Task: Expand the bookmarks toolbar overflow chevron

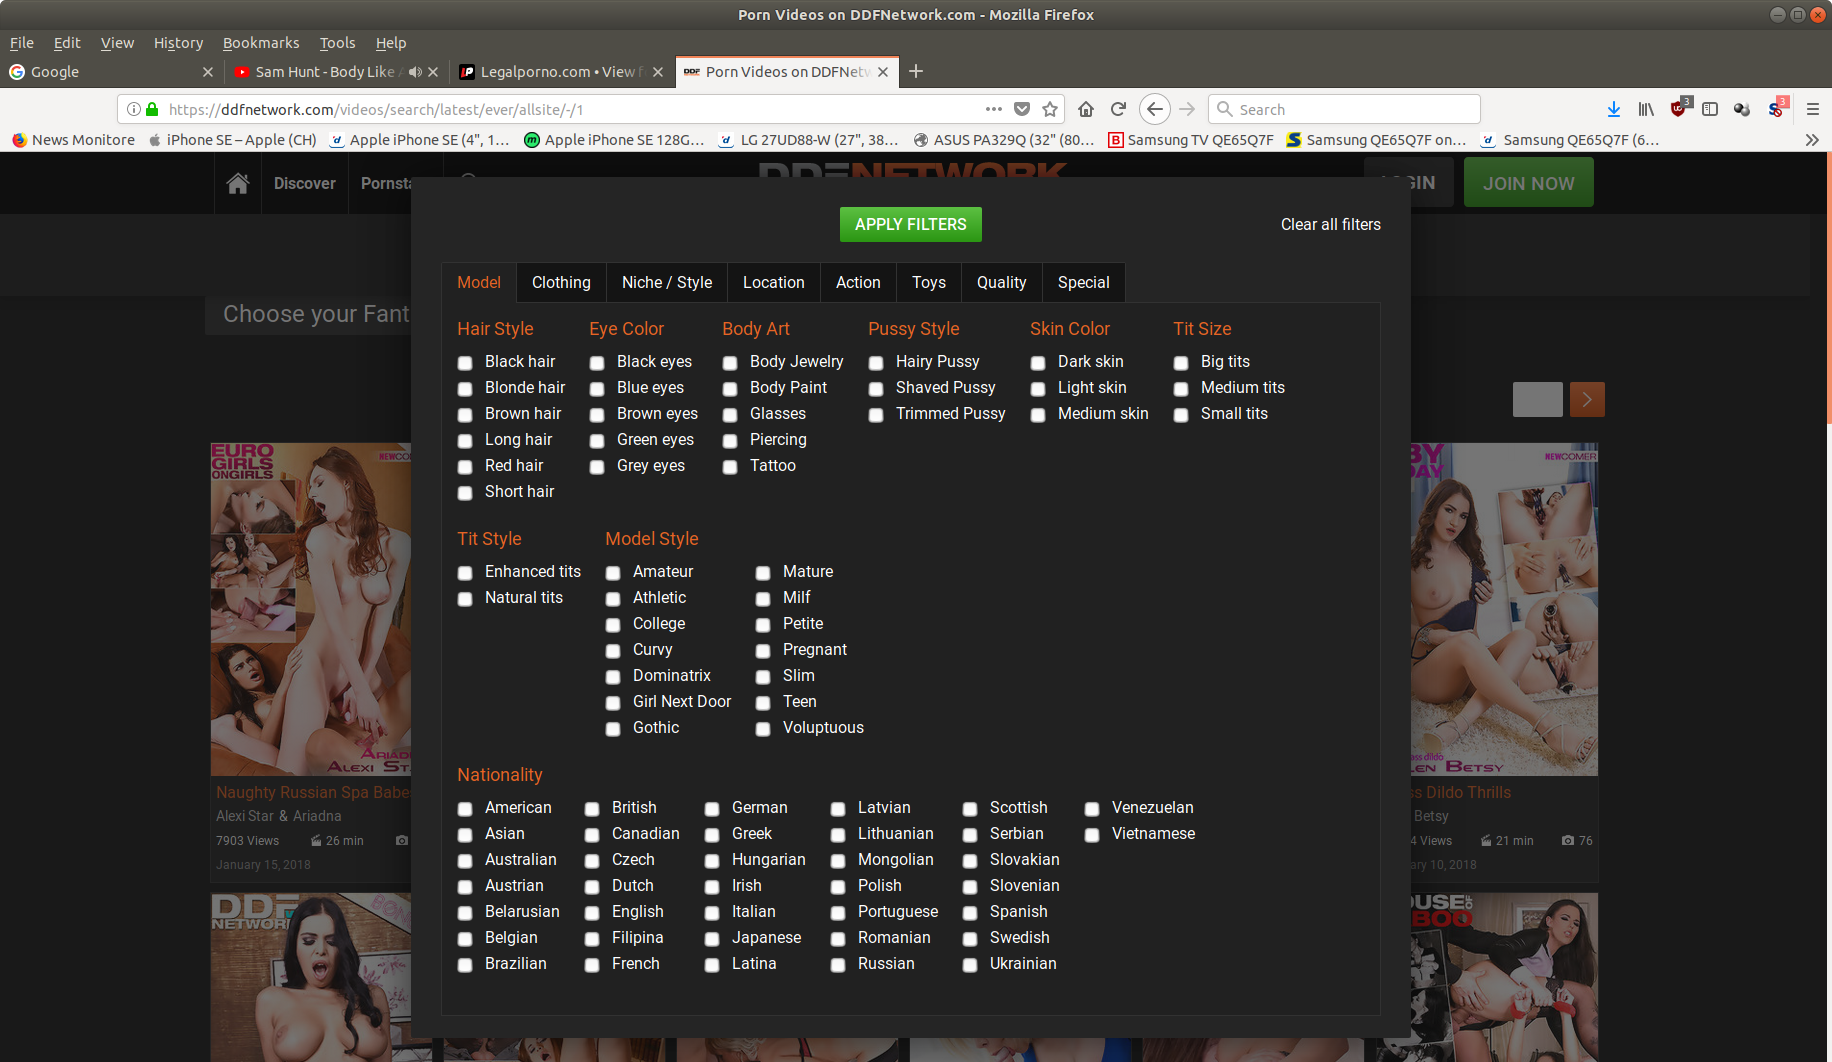Action: [1811, 140]
